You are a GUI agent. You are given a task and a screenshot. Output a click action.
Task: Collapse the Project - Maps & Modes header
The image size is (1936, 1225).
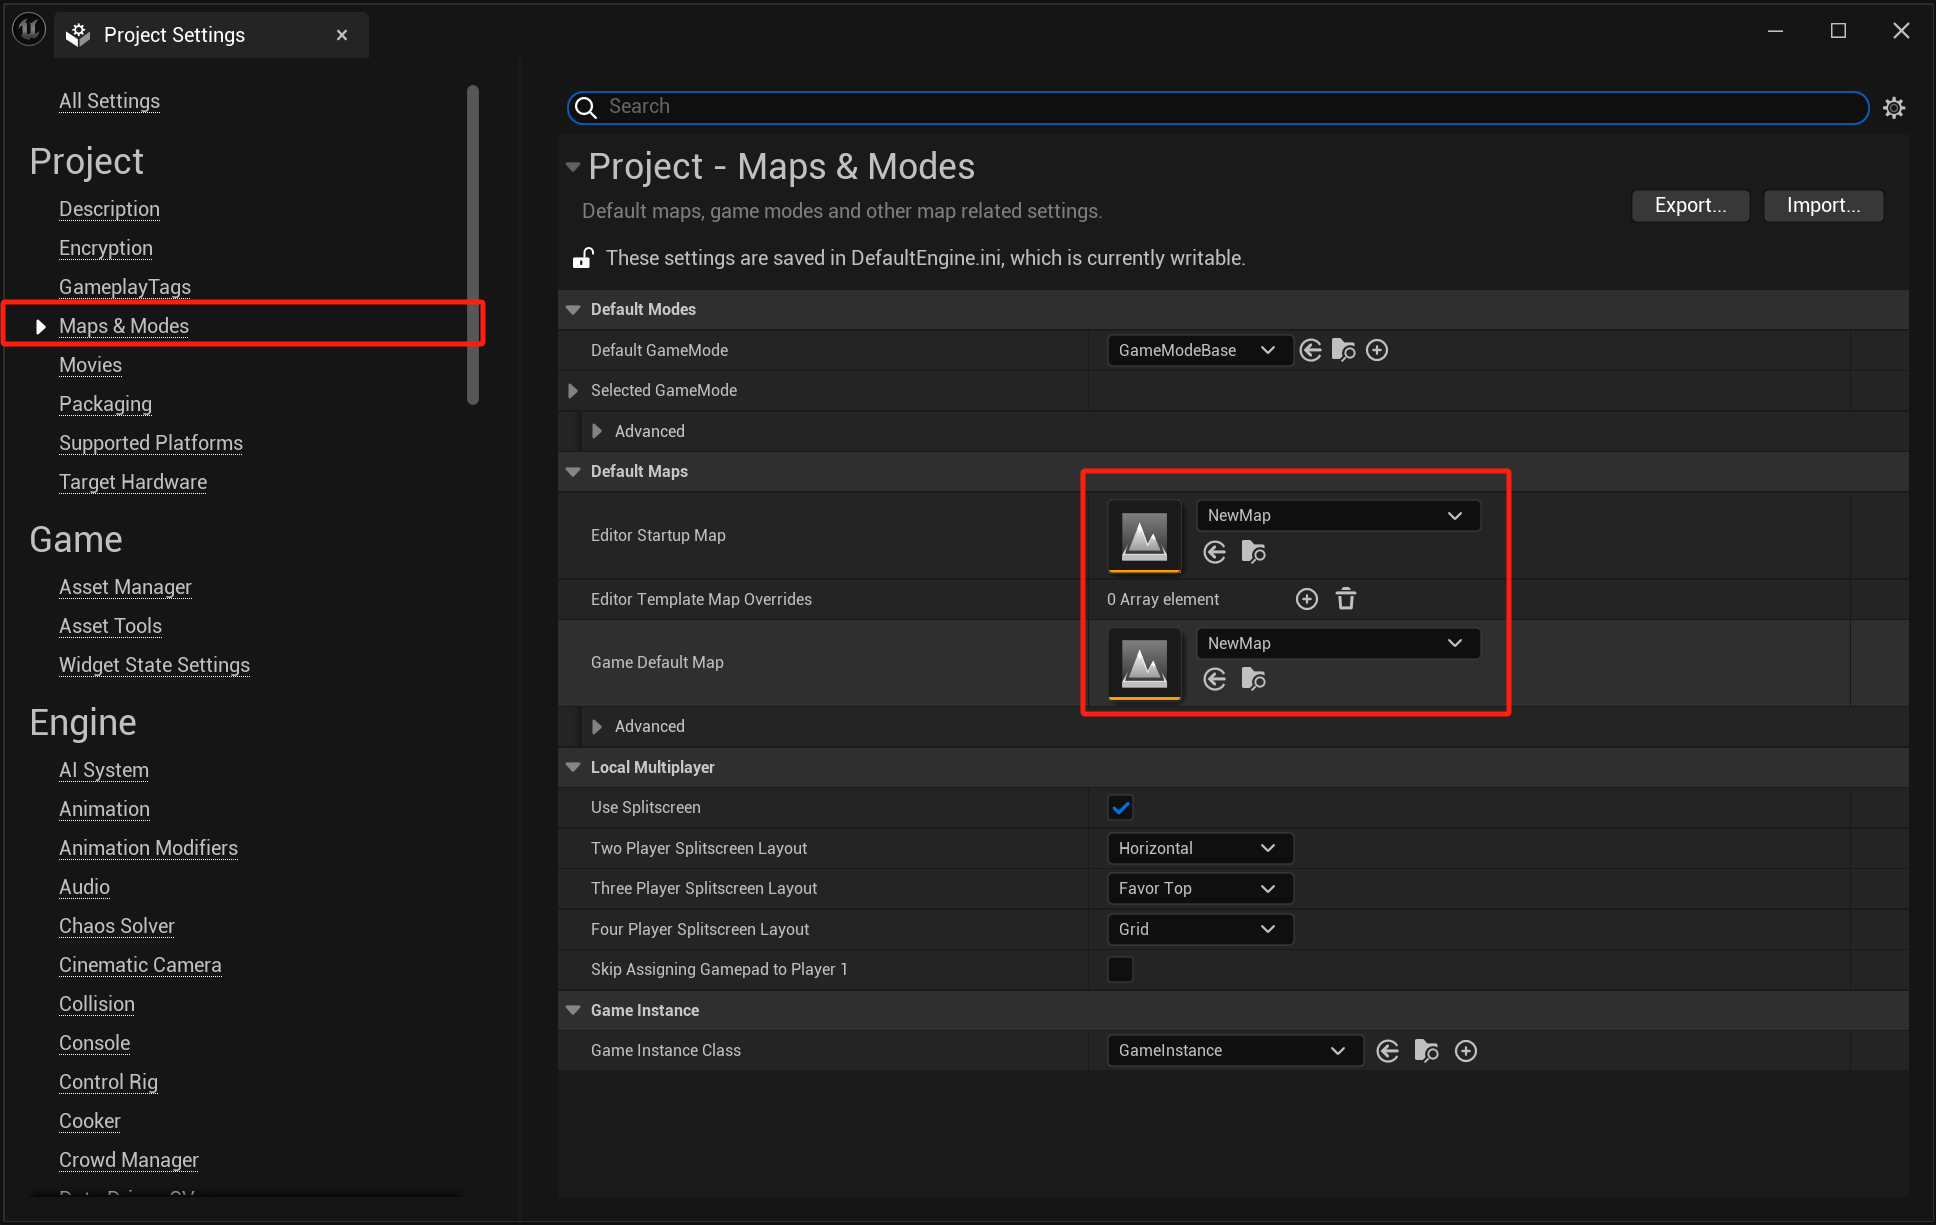(573, 167)
